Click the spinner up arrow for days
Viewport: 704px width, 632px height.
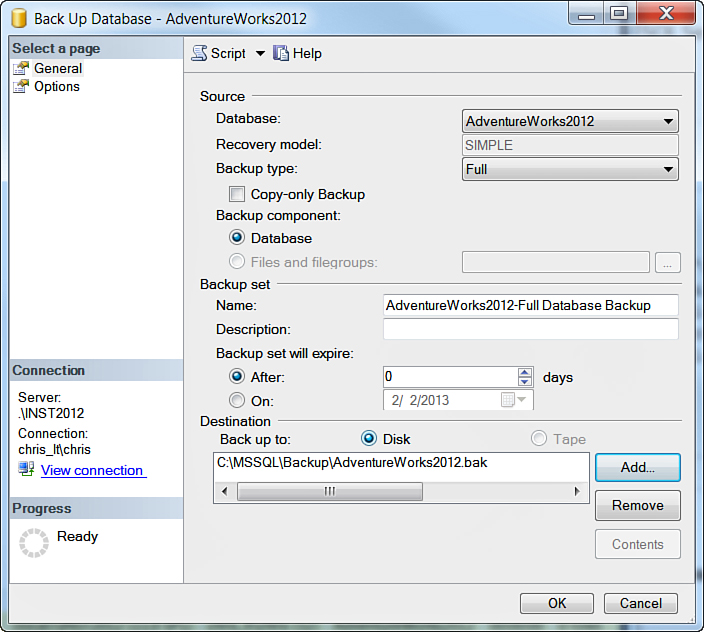524,372
